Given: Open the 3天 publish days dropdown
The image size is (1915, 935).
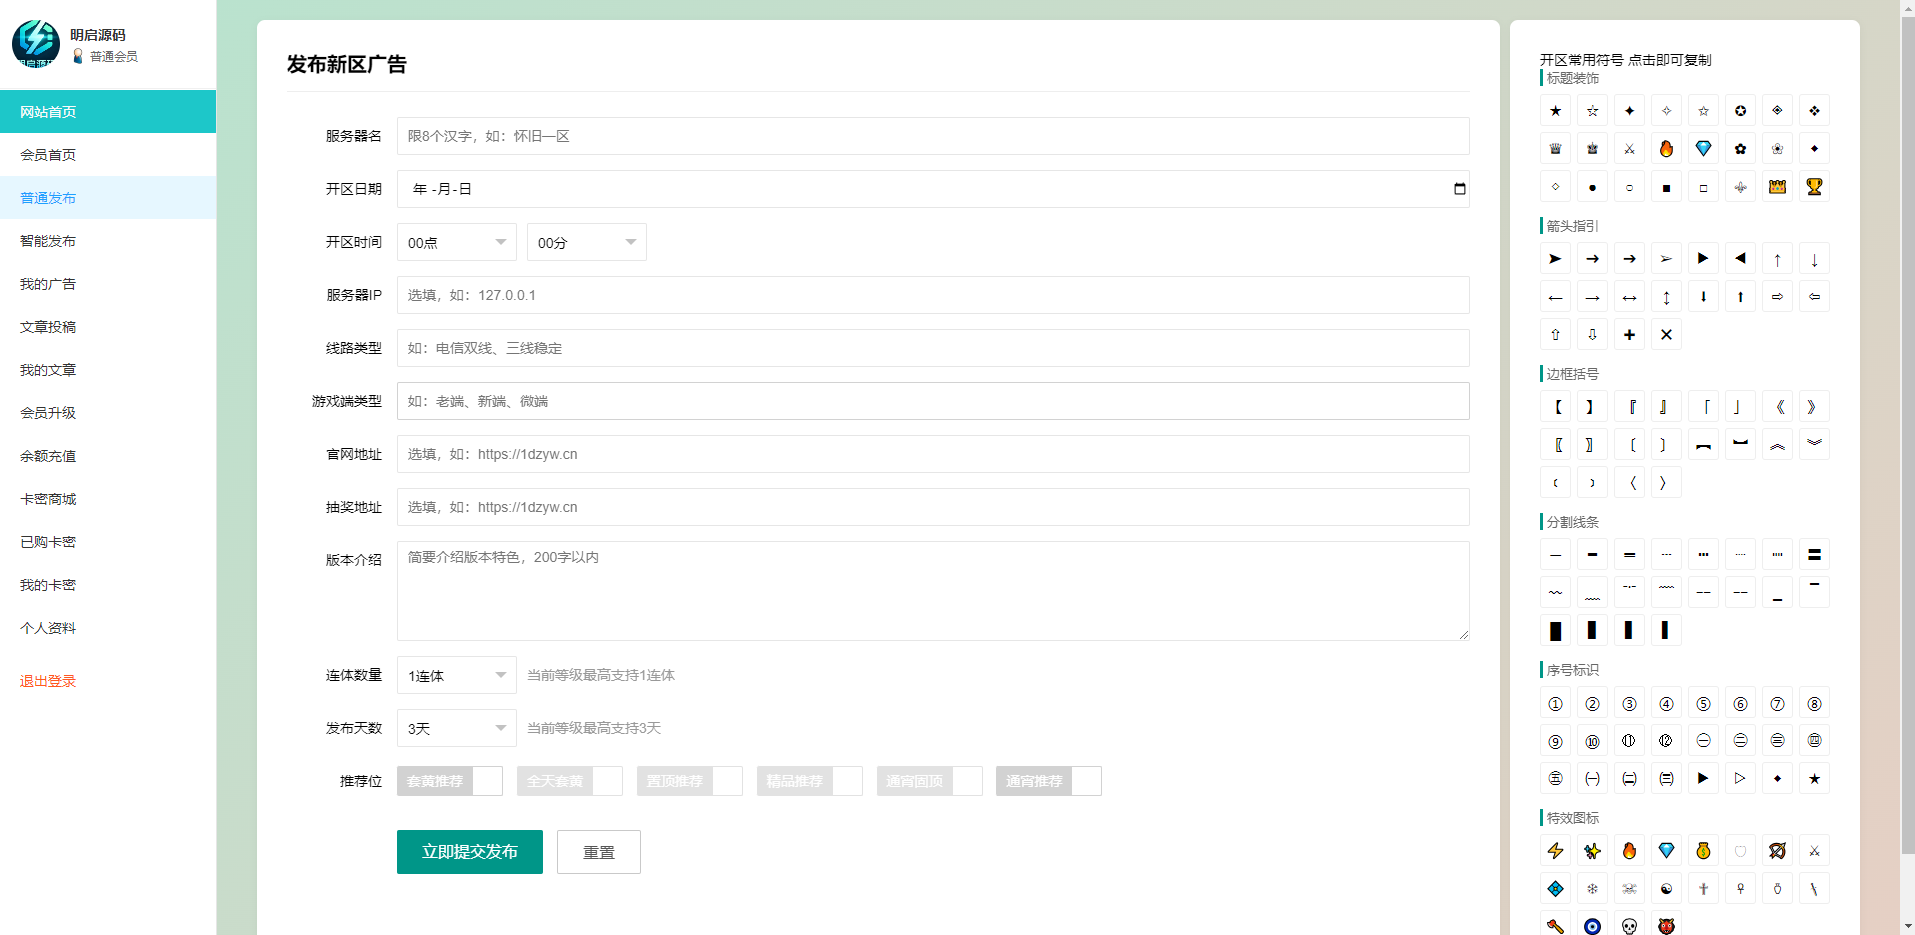Looking at the screenshot, I should pos(457,728).
